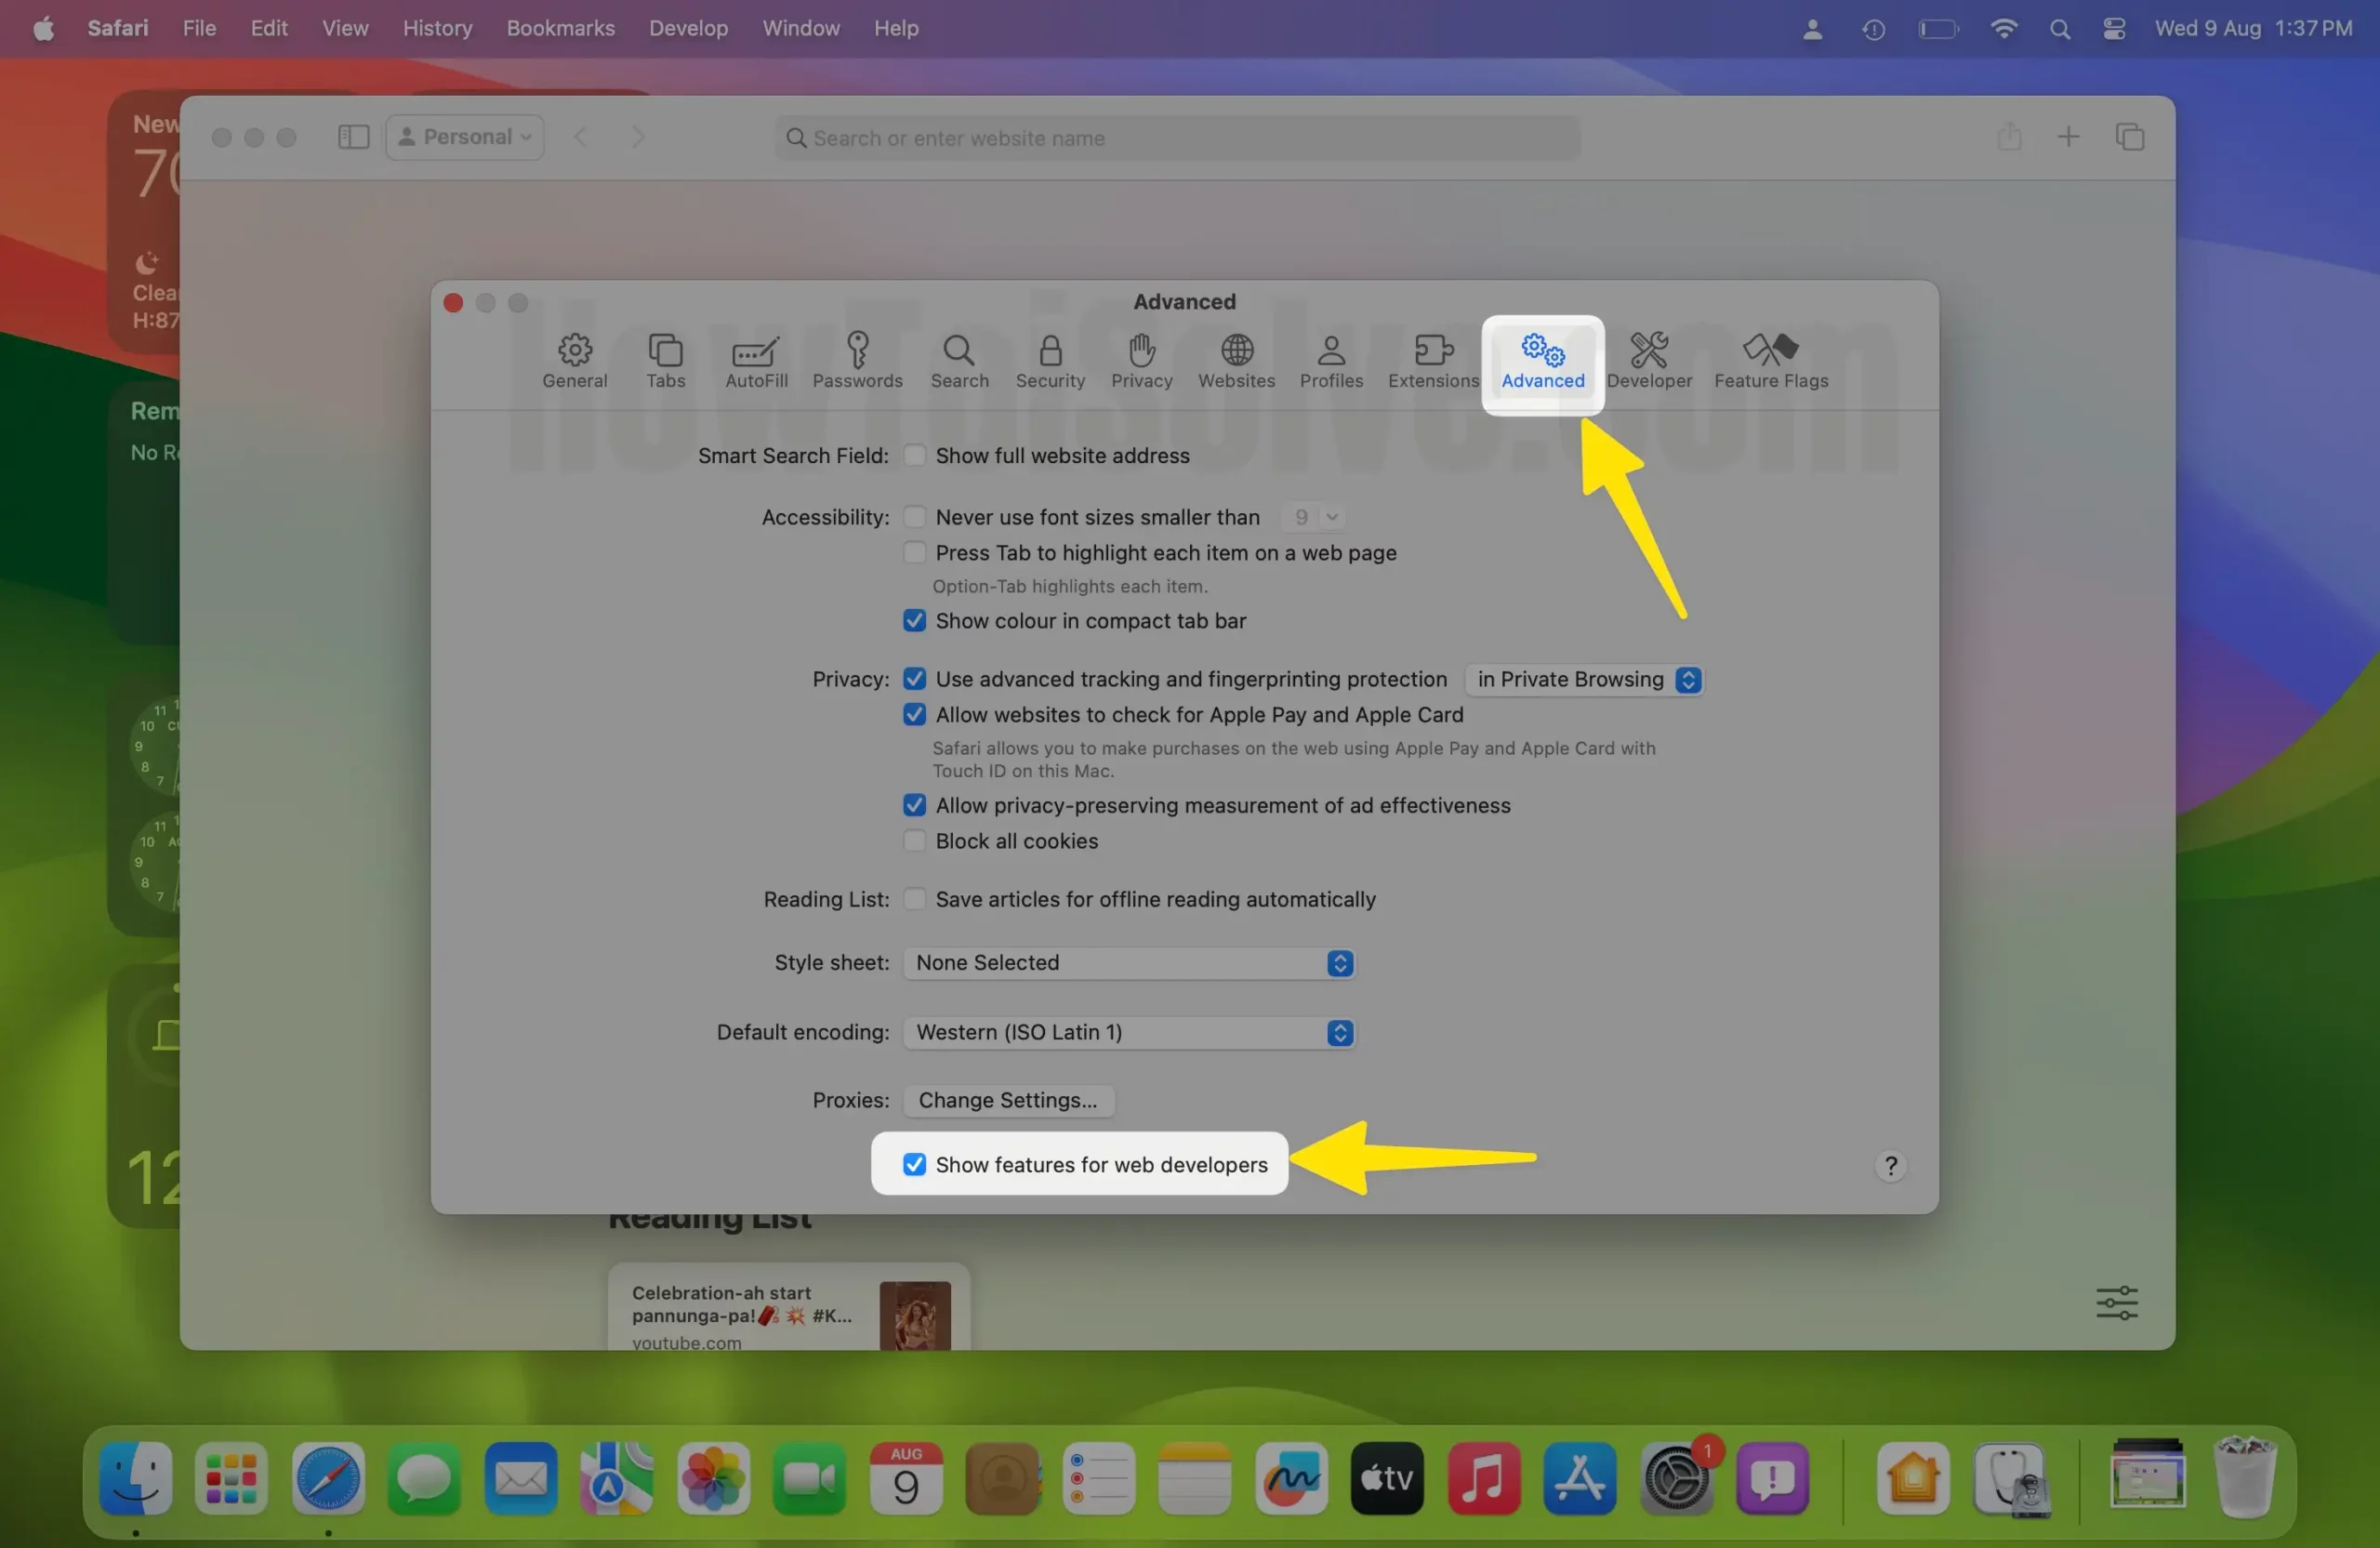Screen dimensions: 2380x1548
Task: Switch to AutoFill settings
Action: click(756, 361)
